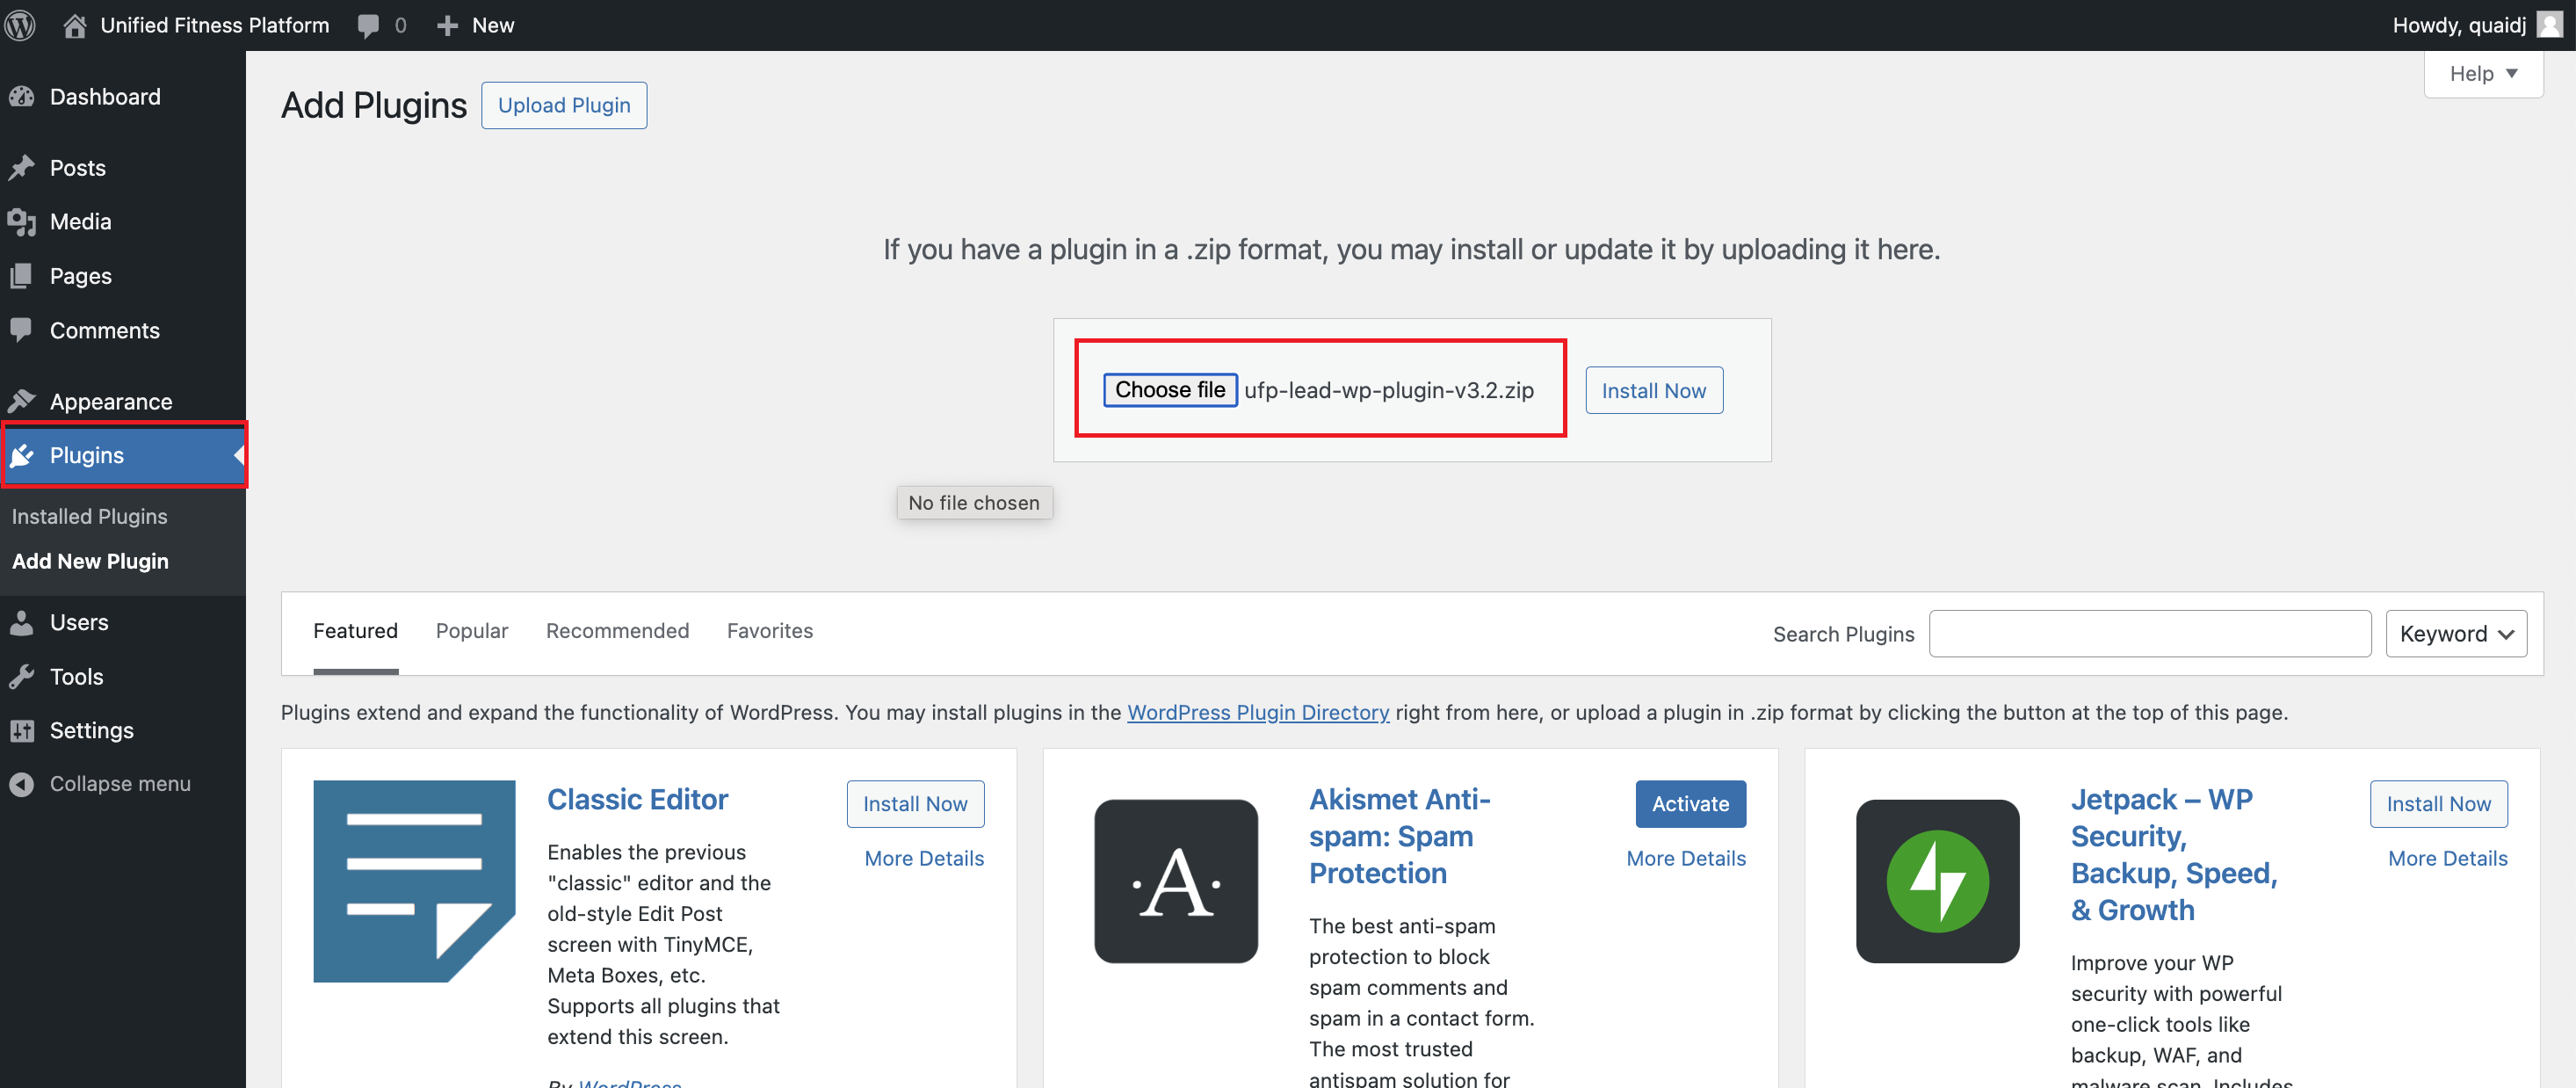The height and width of the screenshot is (1088, 2576).
Task: Expand the Help panel
Action: [2482, 74]
